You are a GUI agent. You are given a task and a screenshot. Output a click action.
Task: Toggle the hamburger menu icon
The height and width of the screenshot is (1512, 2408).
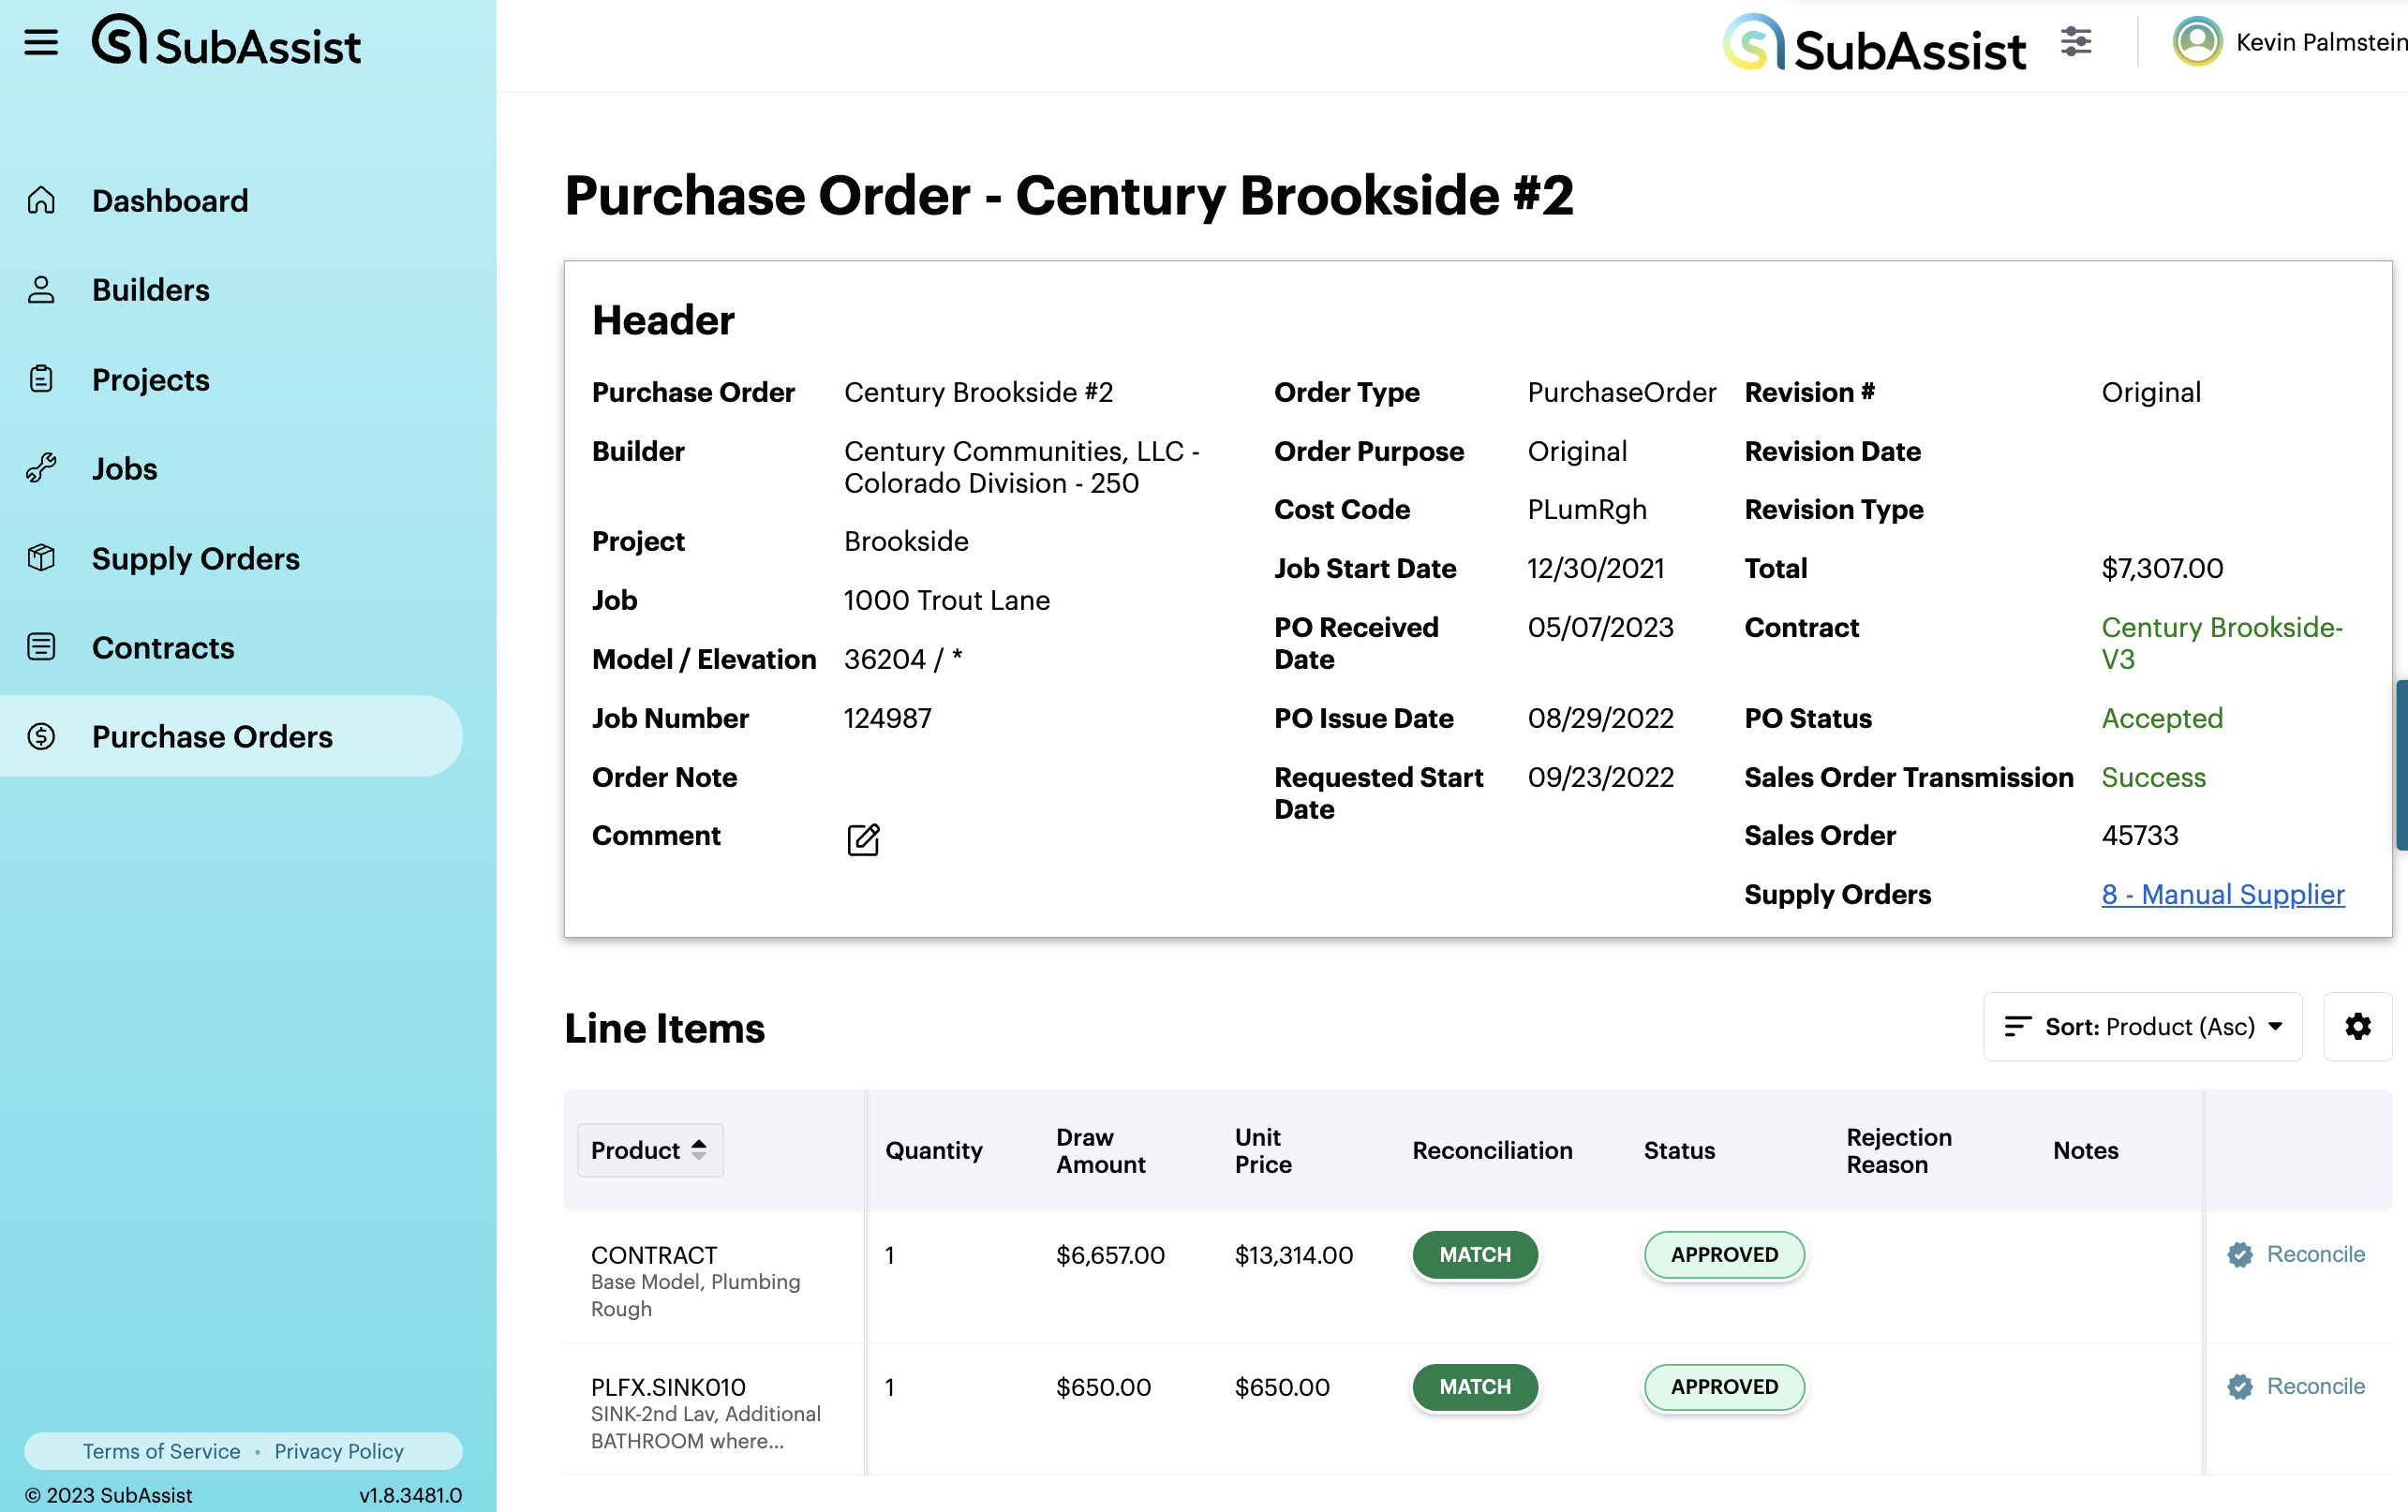click(41, 43)
